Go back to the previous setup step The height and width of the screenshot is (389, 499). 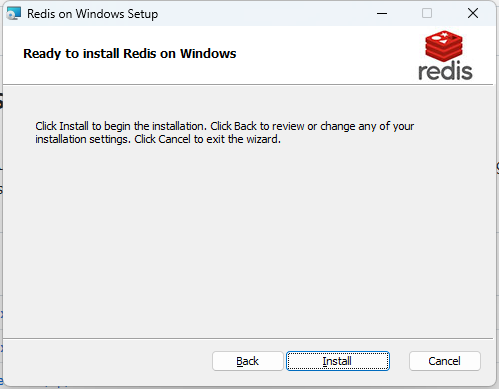(x=248, y=361)
